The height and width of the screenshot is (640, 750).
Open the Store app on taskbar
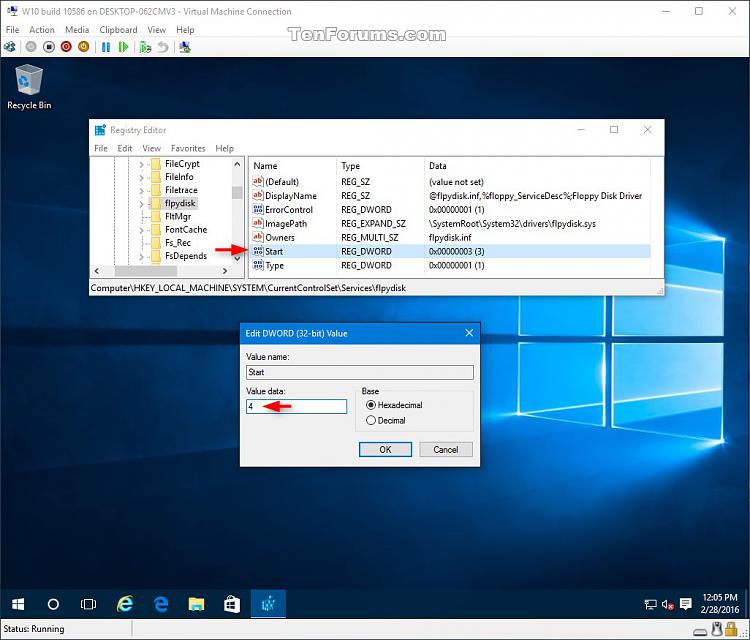[x=232, y=604]
